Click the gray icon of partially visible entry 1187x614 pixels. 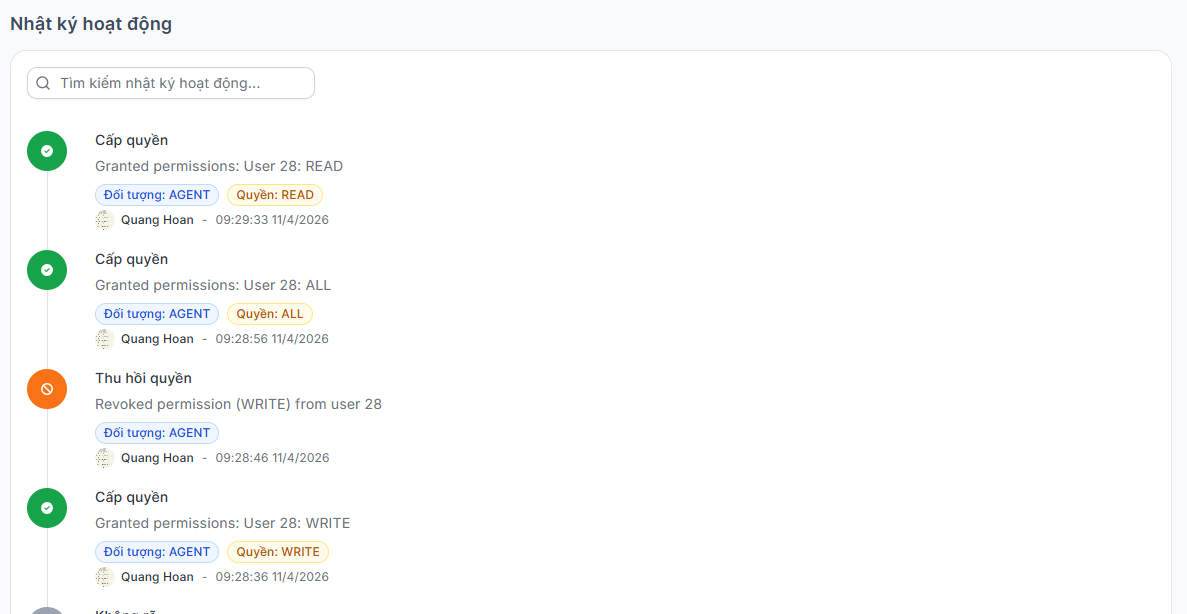click(x=47, y=610)
